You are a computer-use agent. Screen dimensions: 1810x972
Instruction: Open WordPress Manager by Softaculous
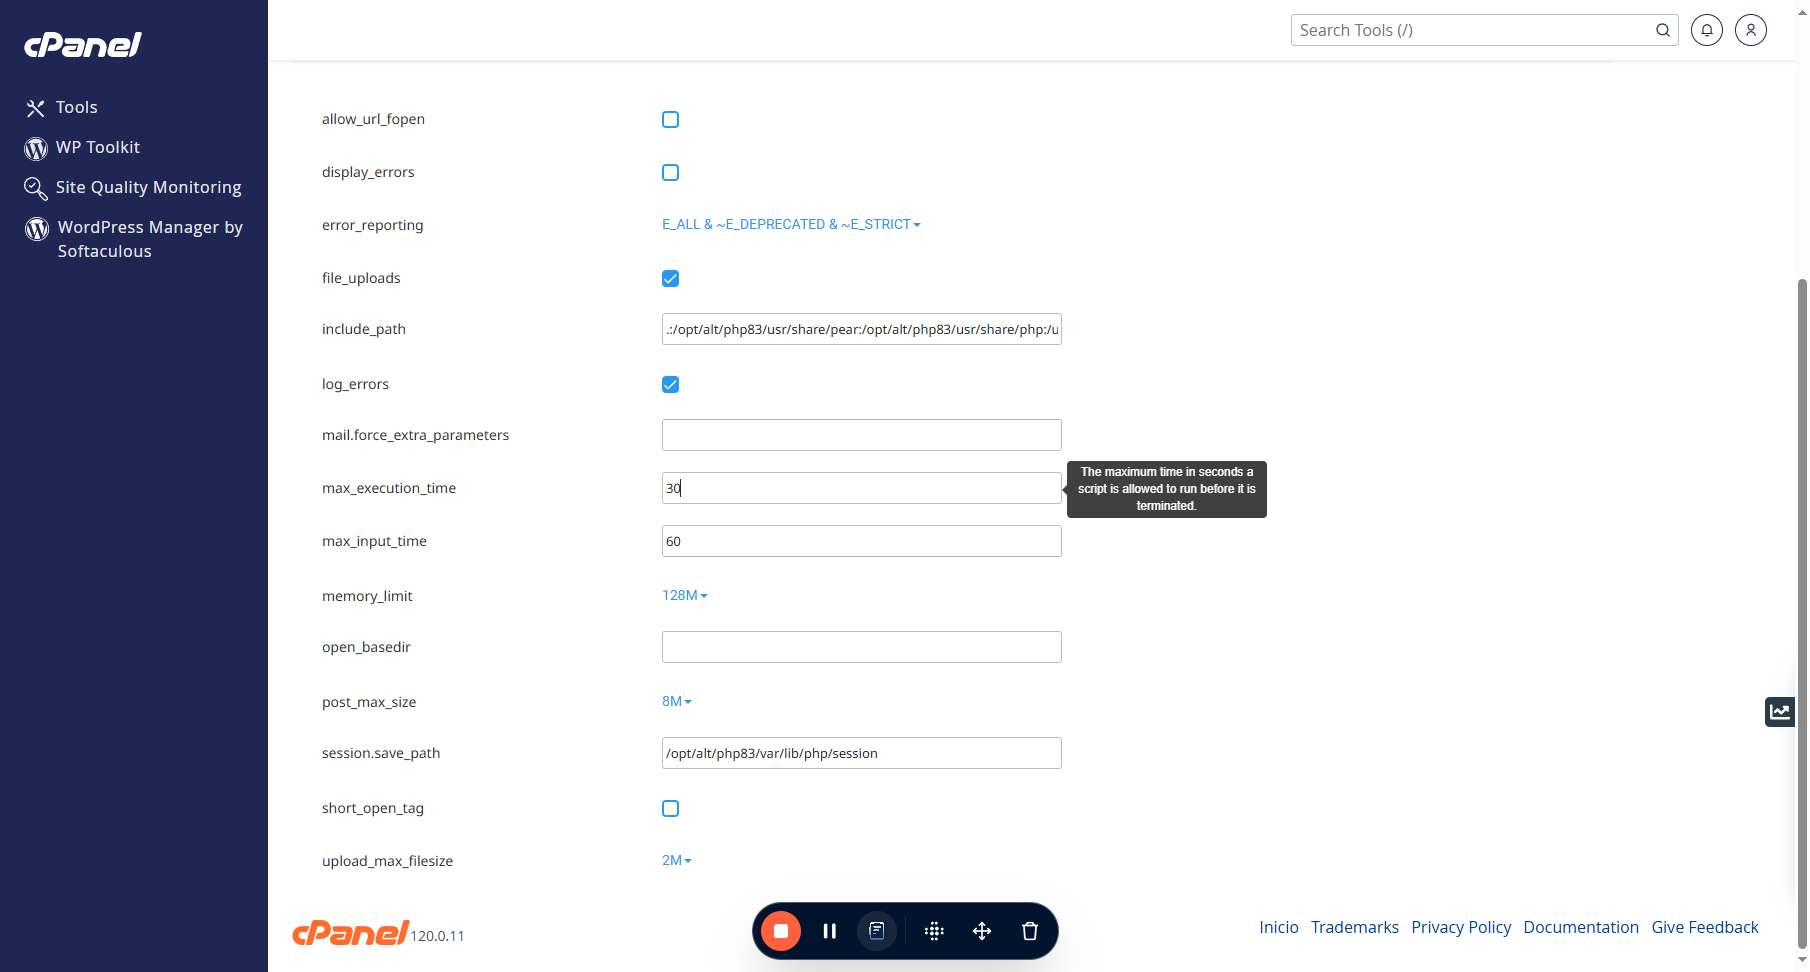pyautogui.click(x=150, y=239)
